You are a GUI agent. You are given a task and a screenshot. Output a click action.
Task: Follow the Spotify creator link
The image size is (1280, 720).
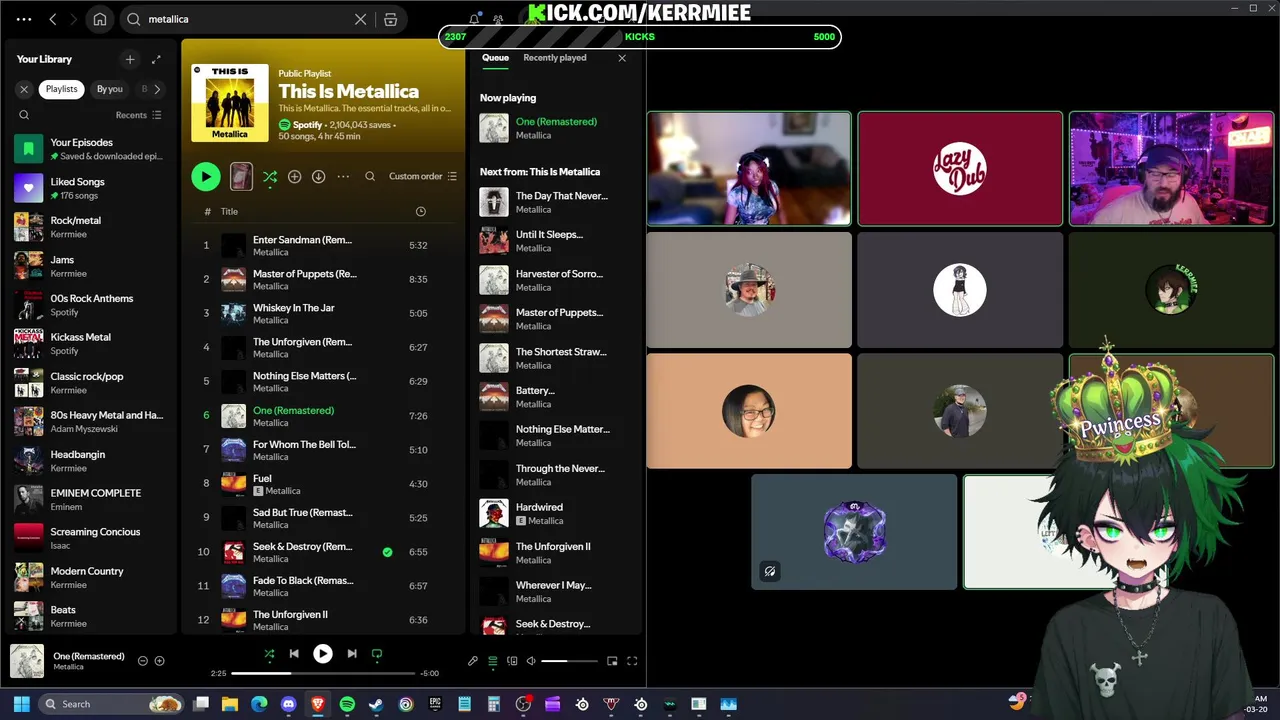pyautogui.click(x=307, y=125)
